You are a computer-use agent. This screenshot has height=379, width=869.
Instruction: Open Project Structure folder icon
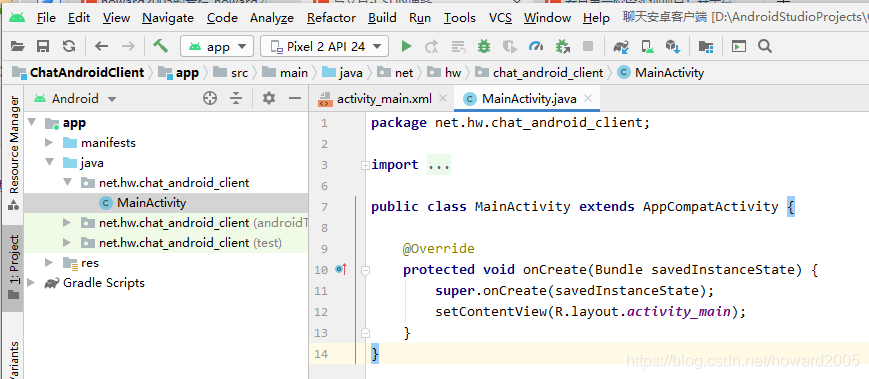pos(706,47)
